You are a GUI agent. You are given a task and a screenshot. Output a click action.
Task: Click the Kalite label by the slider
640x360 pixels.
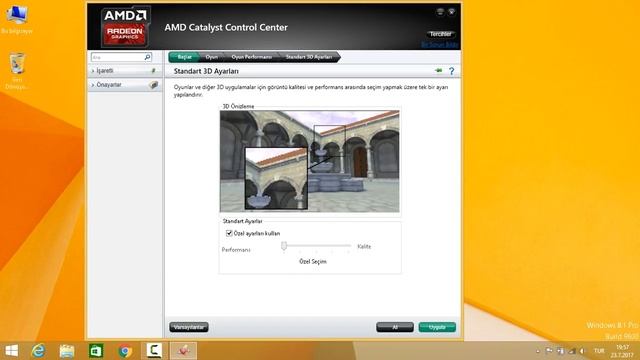[364, 247]
